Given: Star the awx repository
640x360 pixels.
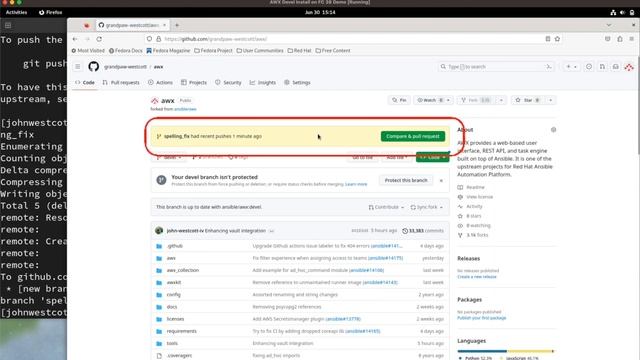Looking at the screenshot, I should (x=528, y=100).
